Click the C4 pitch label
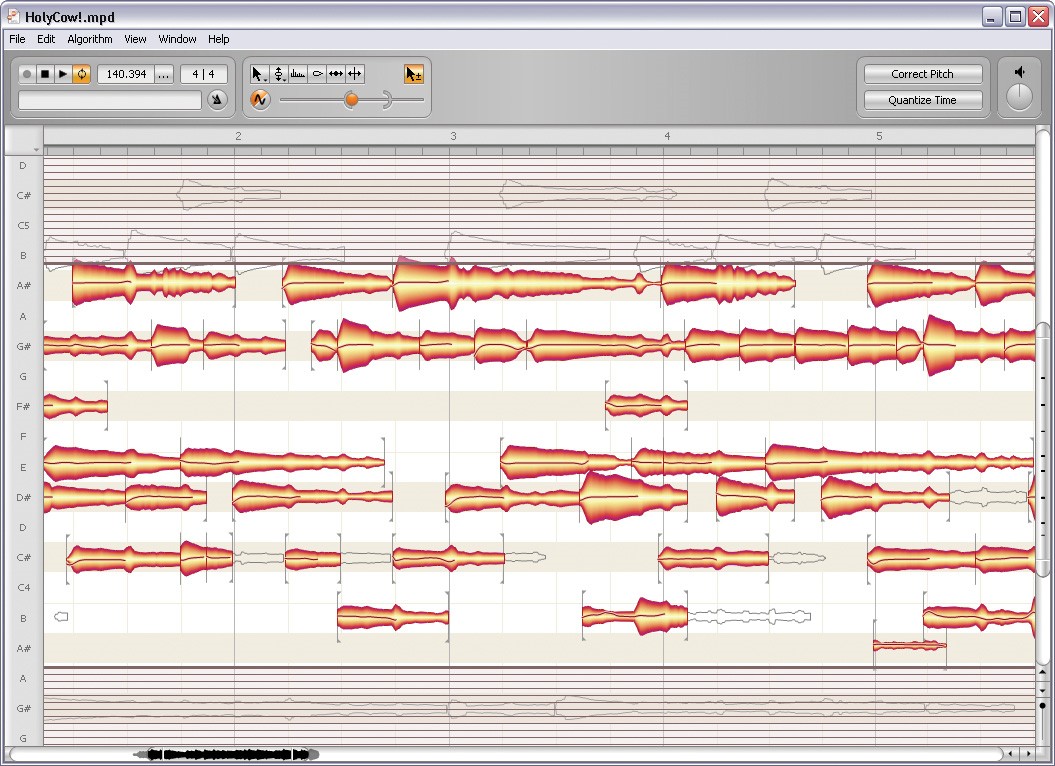The height and width of the screenshot is (766, 1055). point(24,588)
